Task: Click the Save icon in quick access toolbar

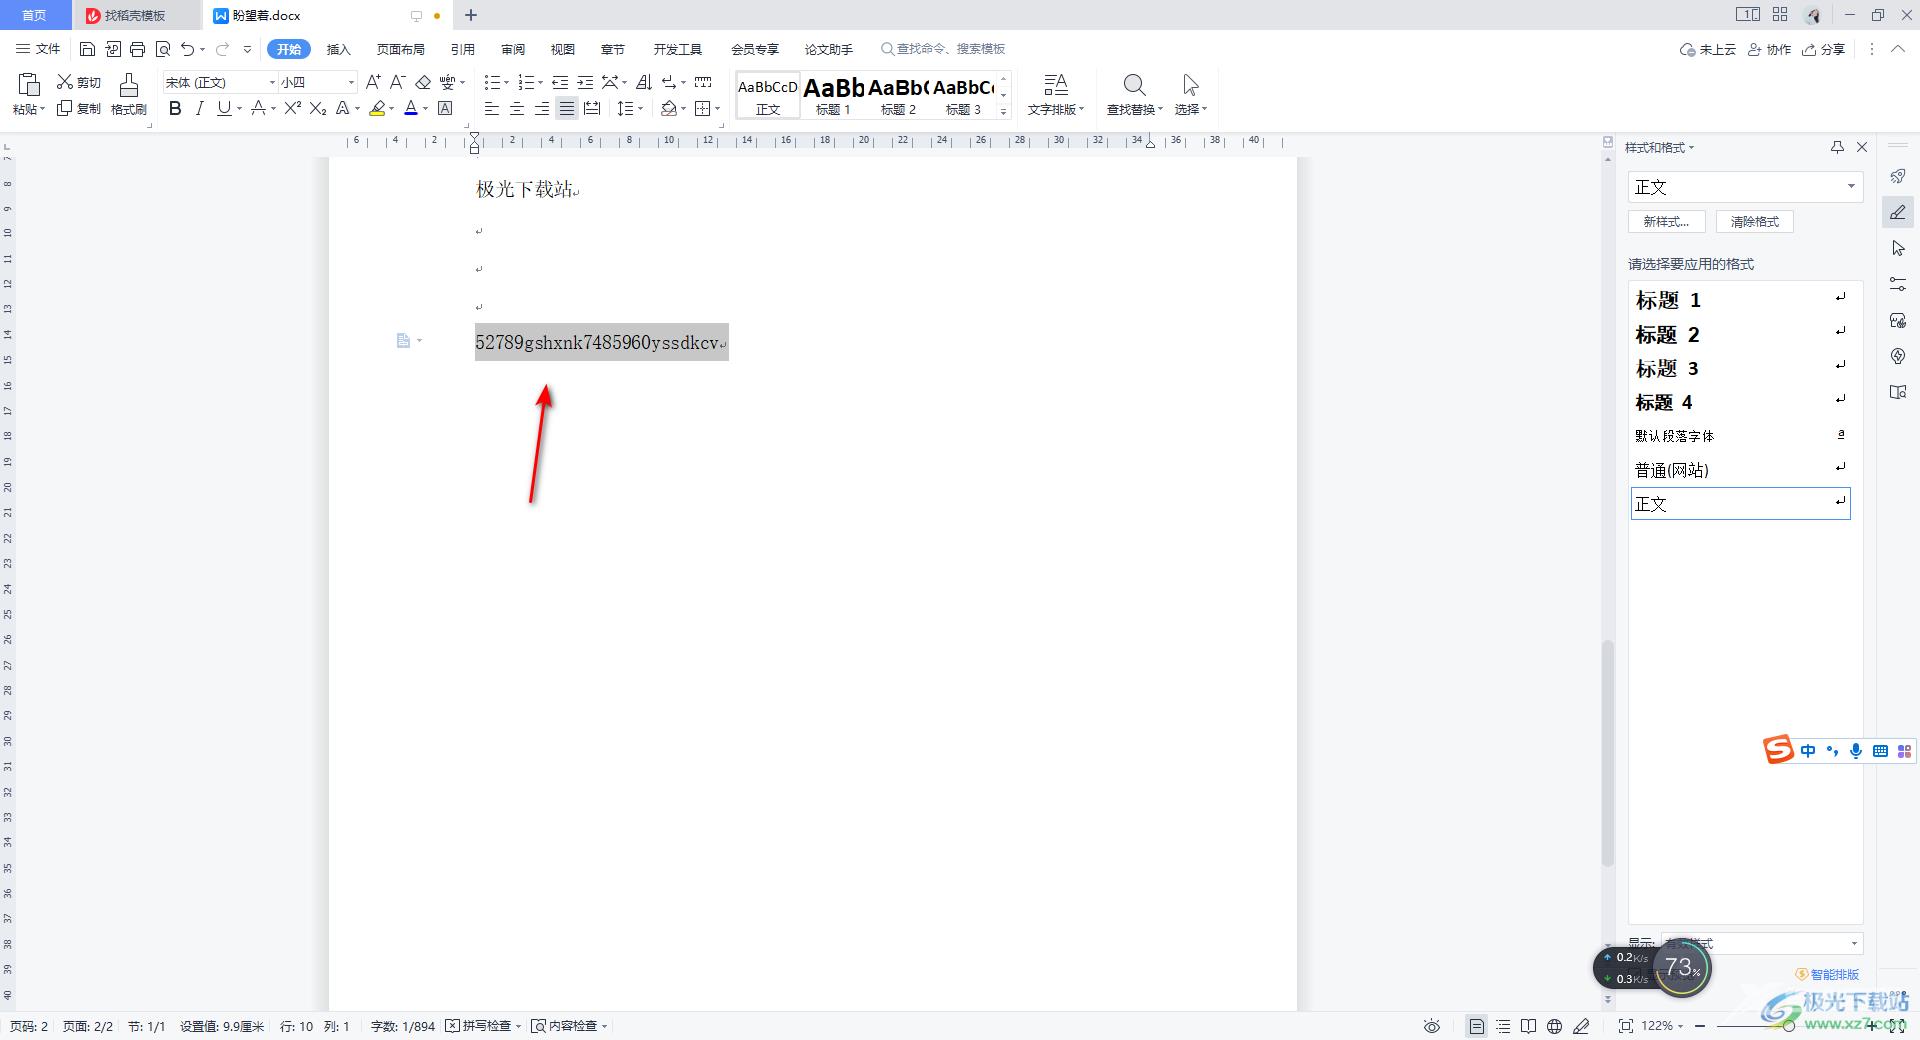Action: (87, 49)
